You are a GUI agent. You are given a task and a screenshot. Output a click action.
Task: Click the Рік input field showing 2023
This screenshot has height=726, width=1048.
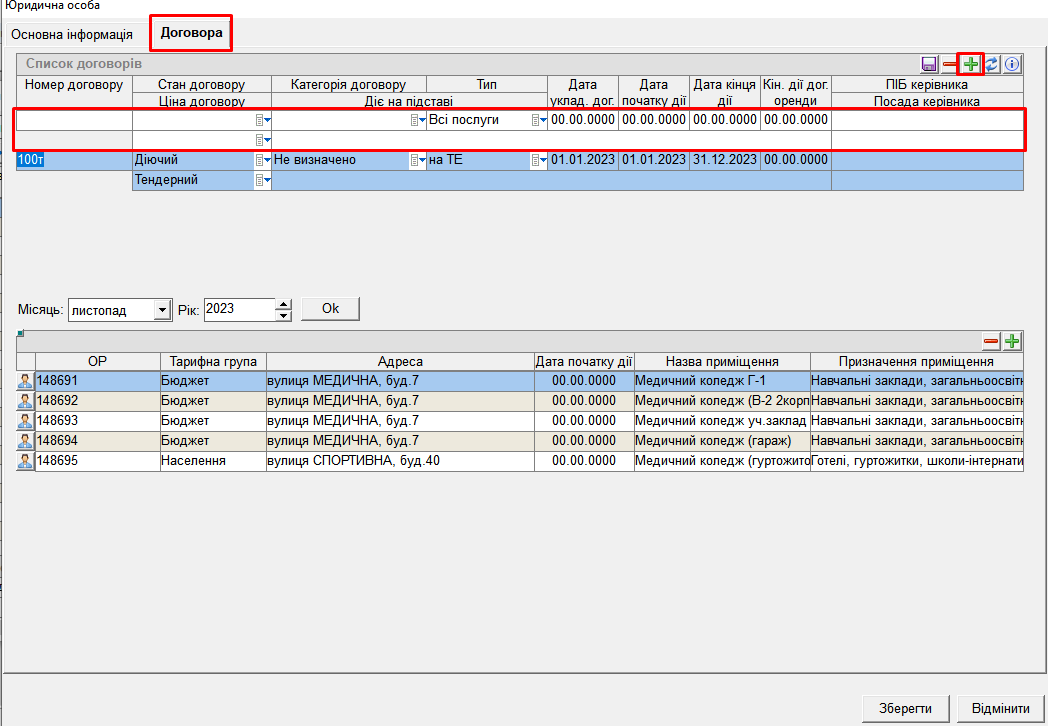[x=238, y=310]
